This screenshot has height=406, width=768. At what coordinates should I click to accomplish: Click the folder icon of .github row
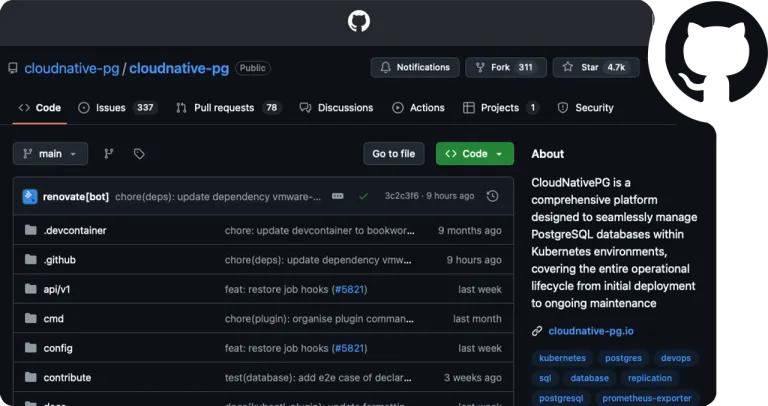click(x=31, y=259)
